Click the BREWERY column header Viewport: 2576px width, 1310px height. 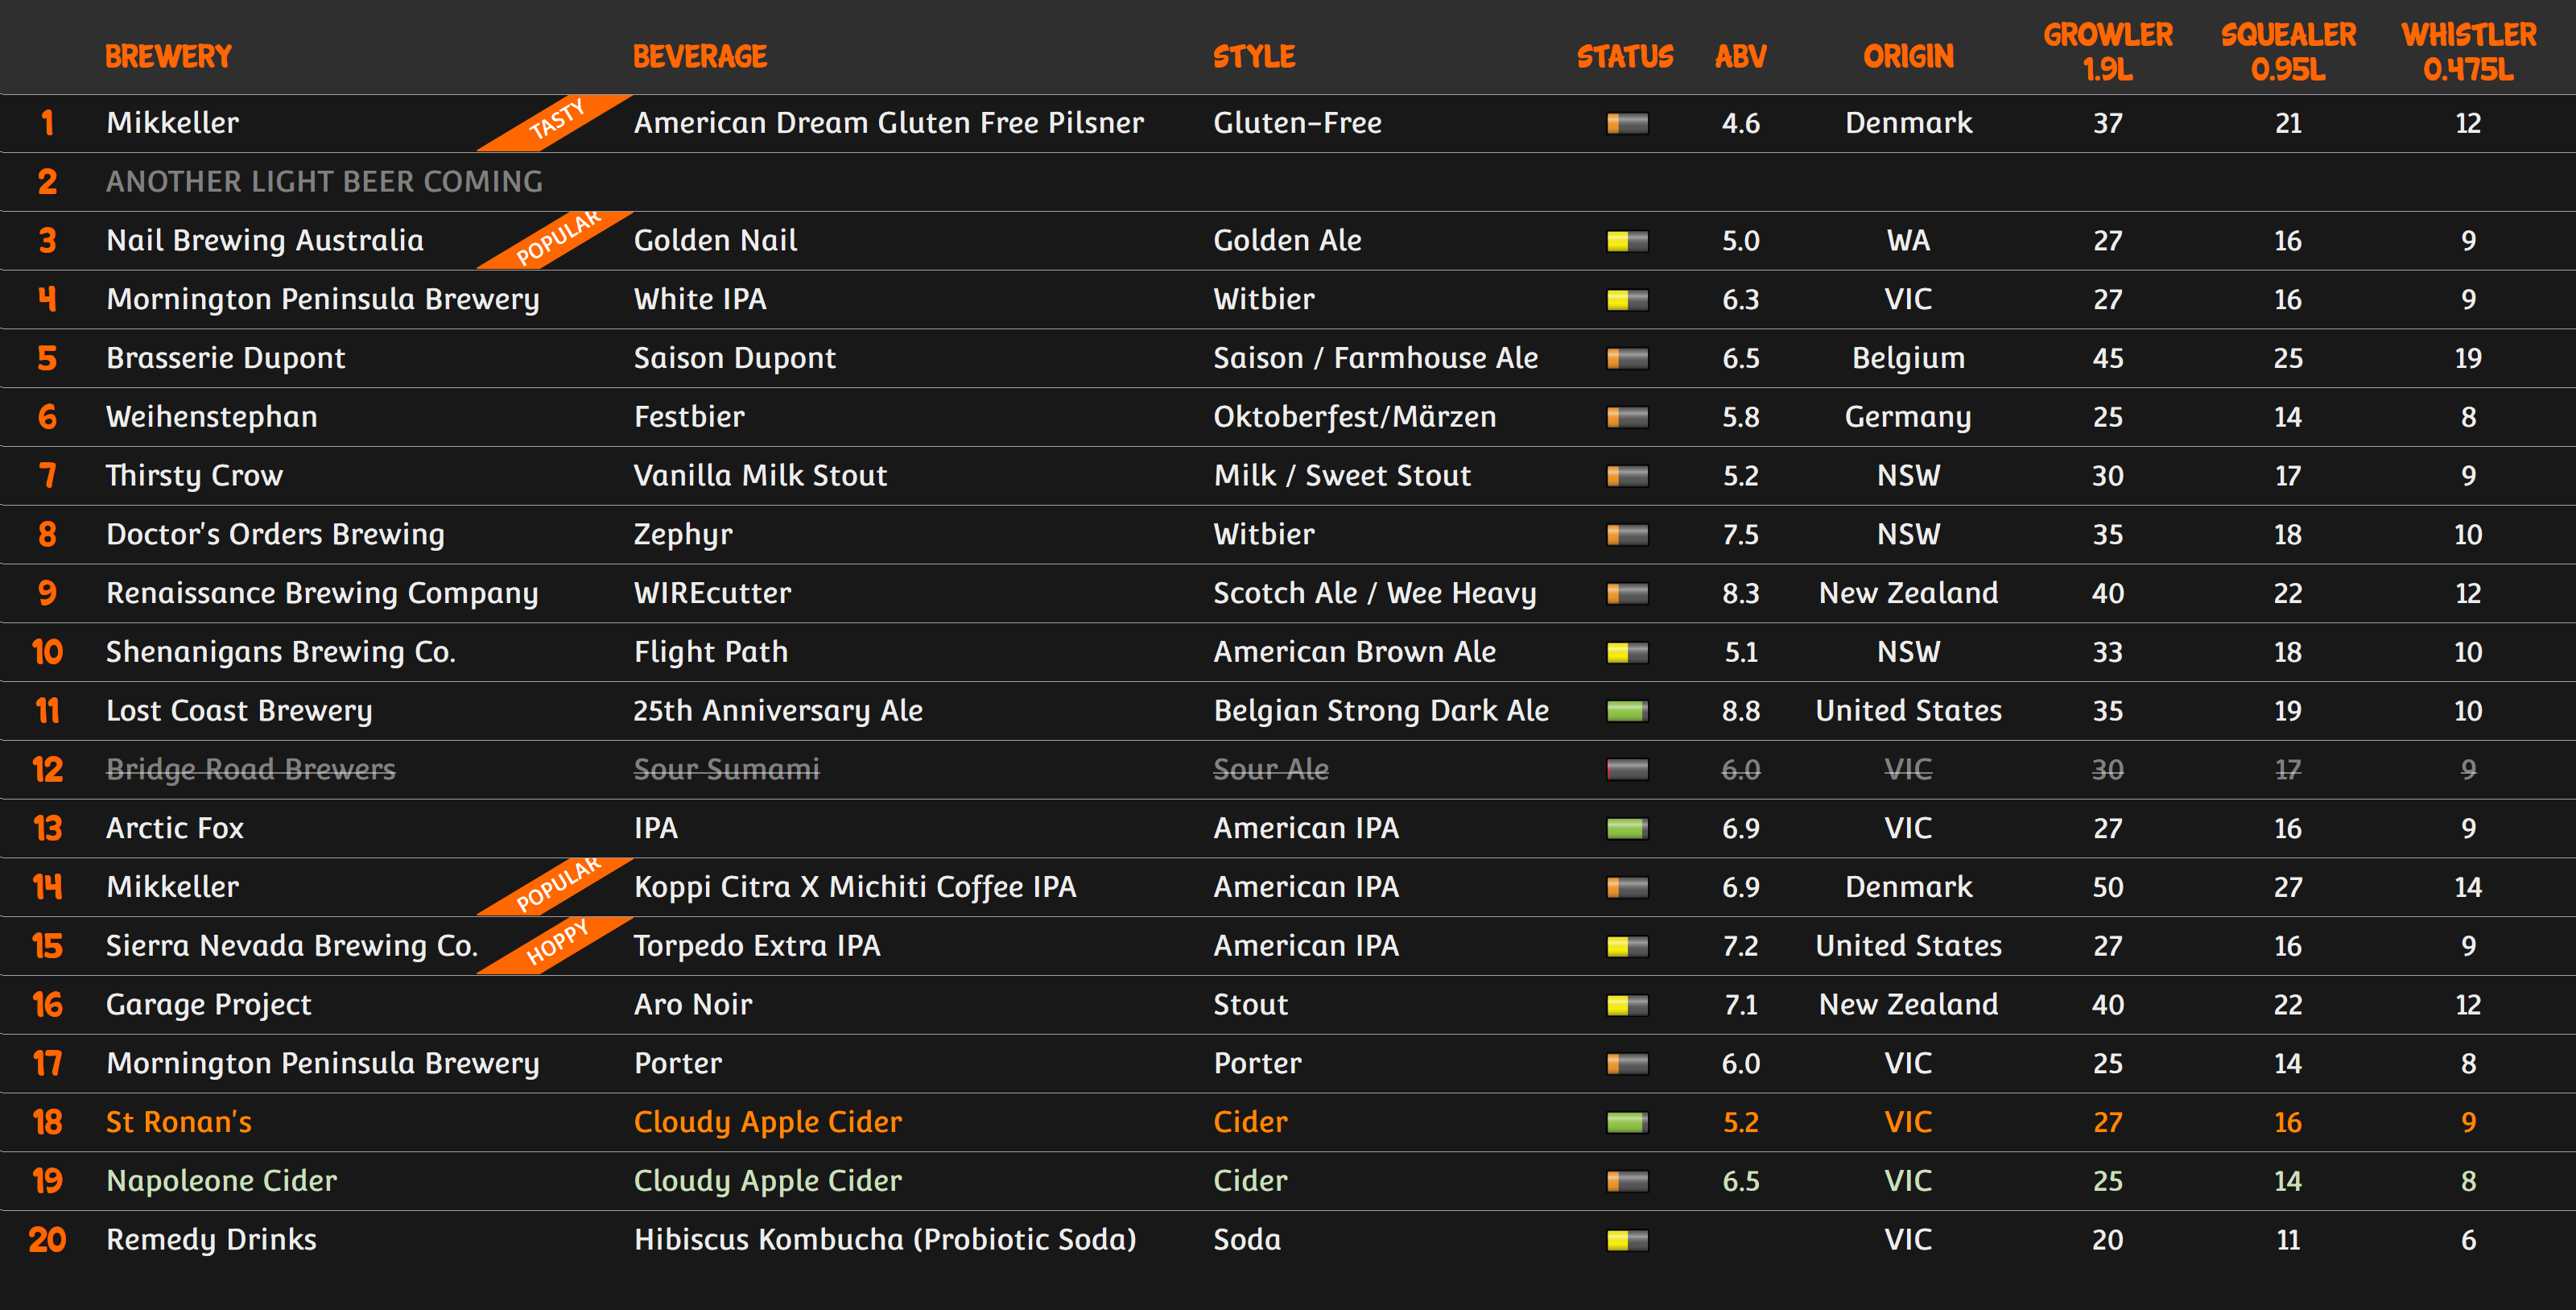(168, 56)
